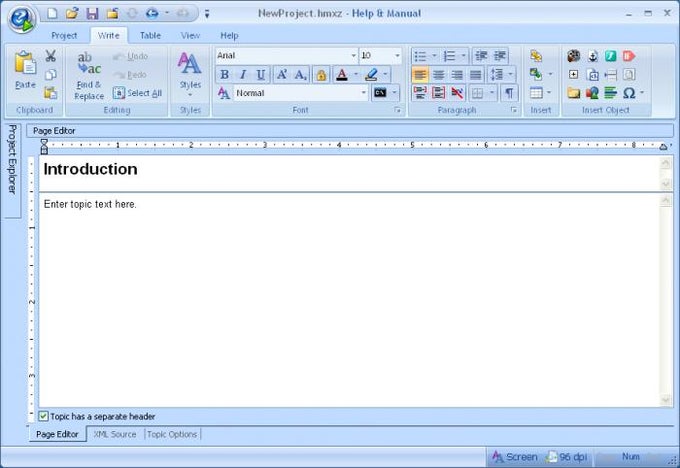Apply text highlight marker color
Viewport: 680px width, 468px height.
point(371,75)
